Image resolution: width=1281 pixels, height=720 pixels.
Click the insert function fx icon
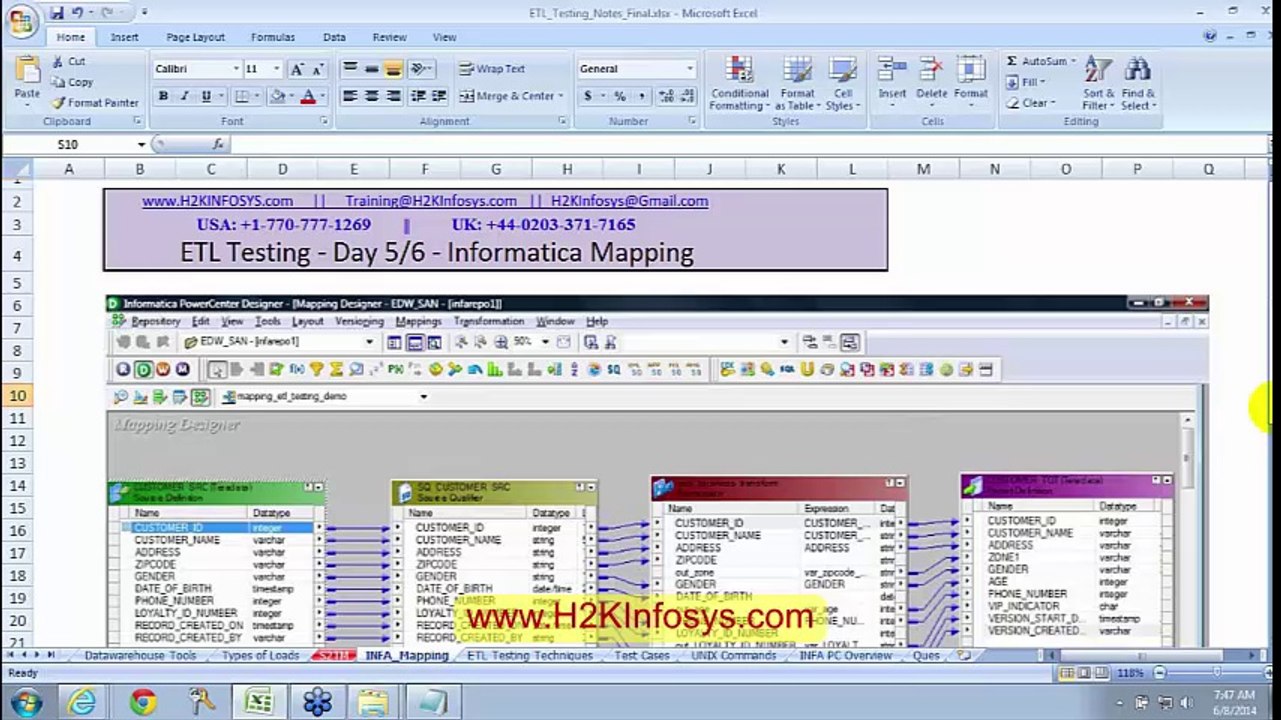pyautogui.click(x=218, y=144)
